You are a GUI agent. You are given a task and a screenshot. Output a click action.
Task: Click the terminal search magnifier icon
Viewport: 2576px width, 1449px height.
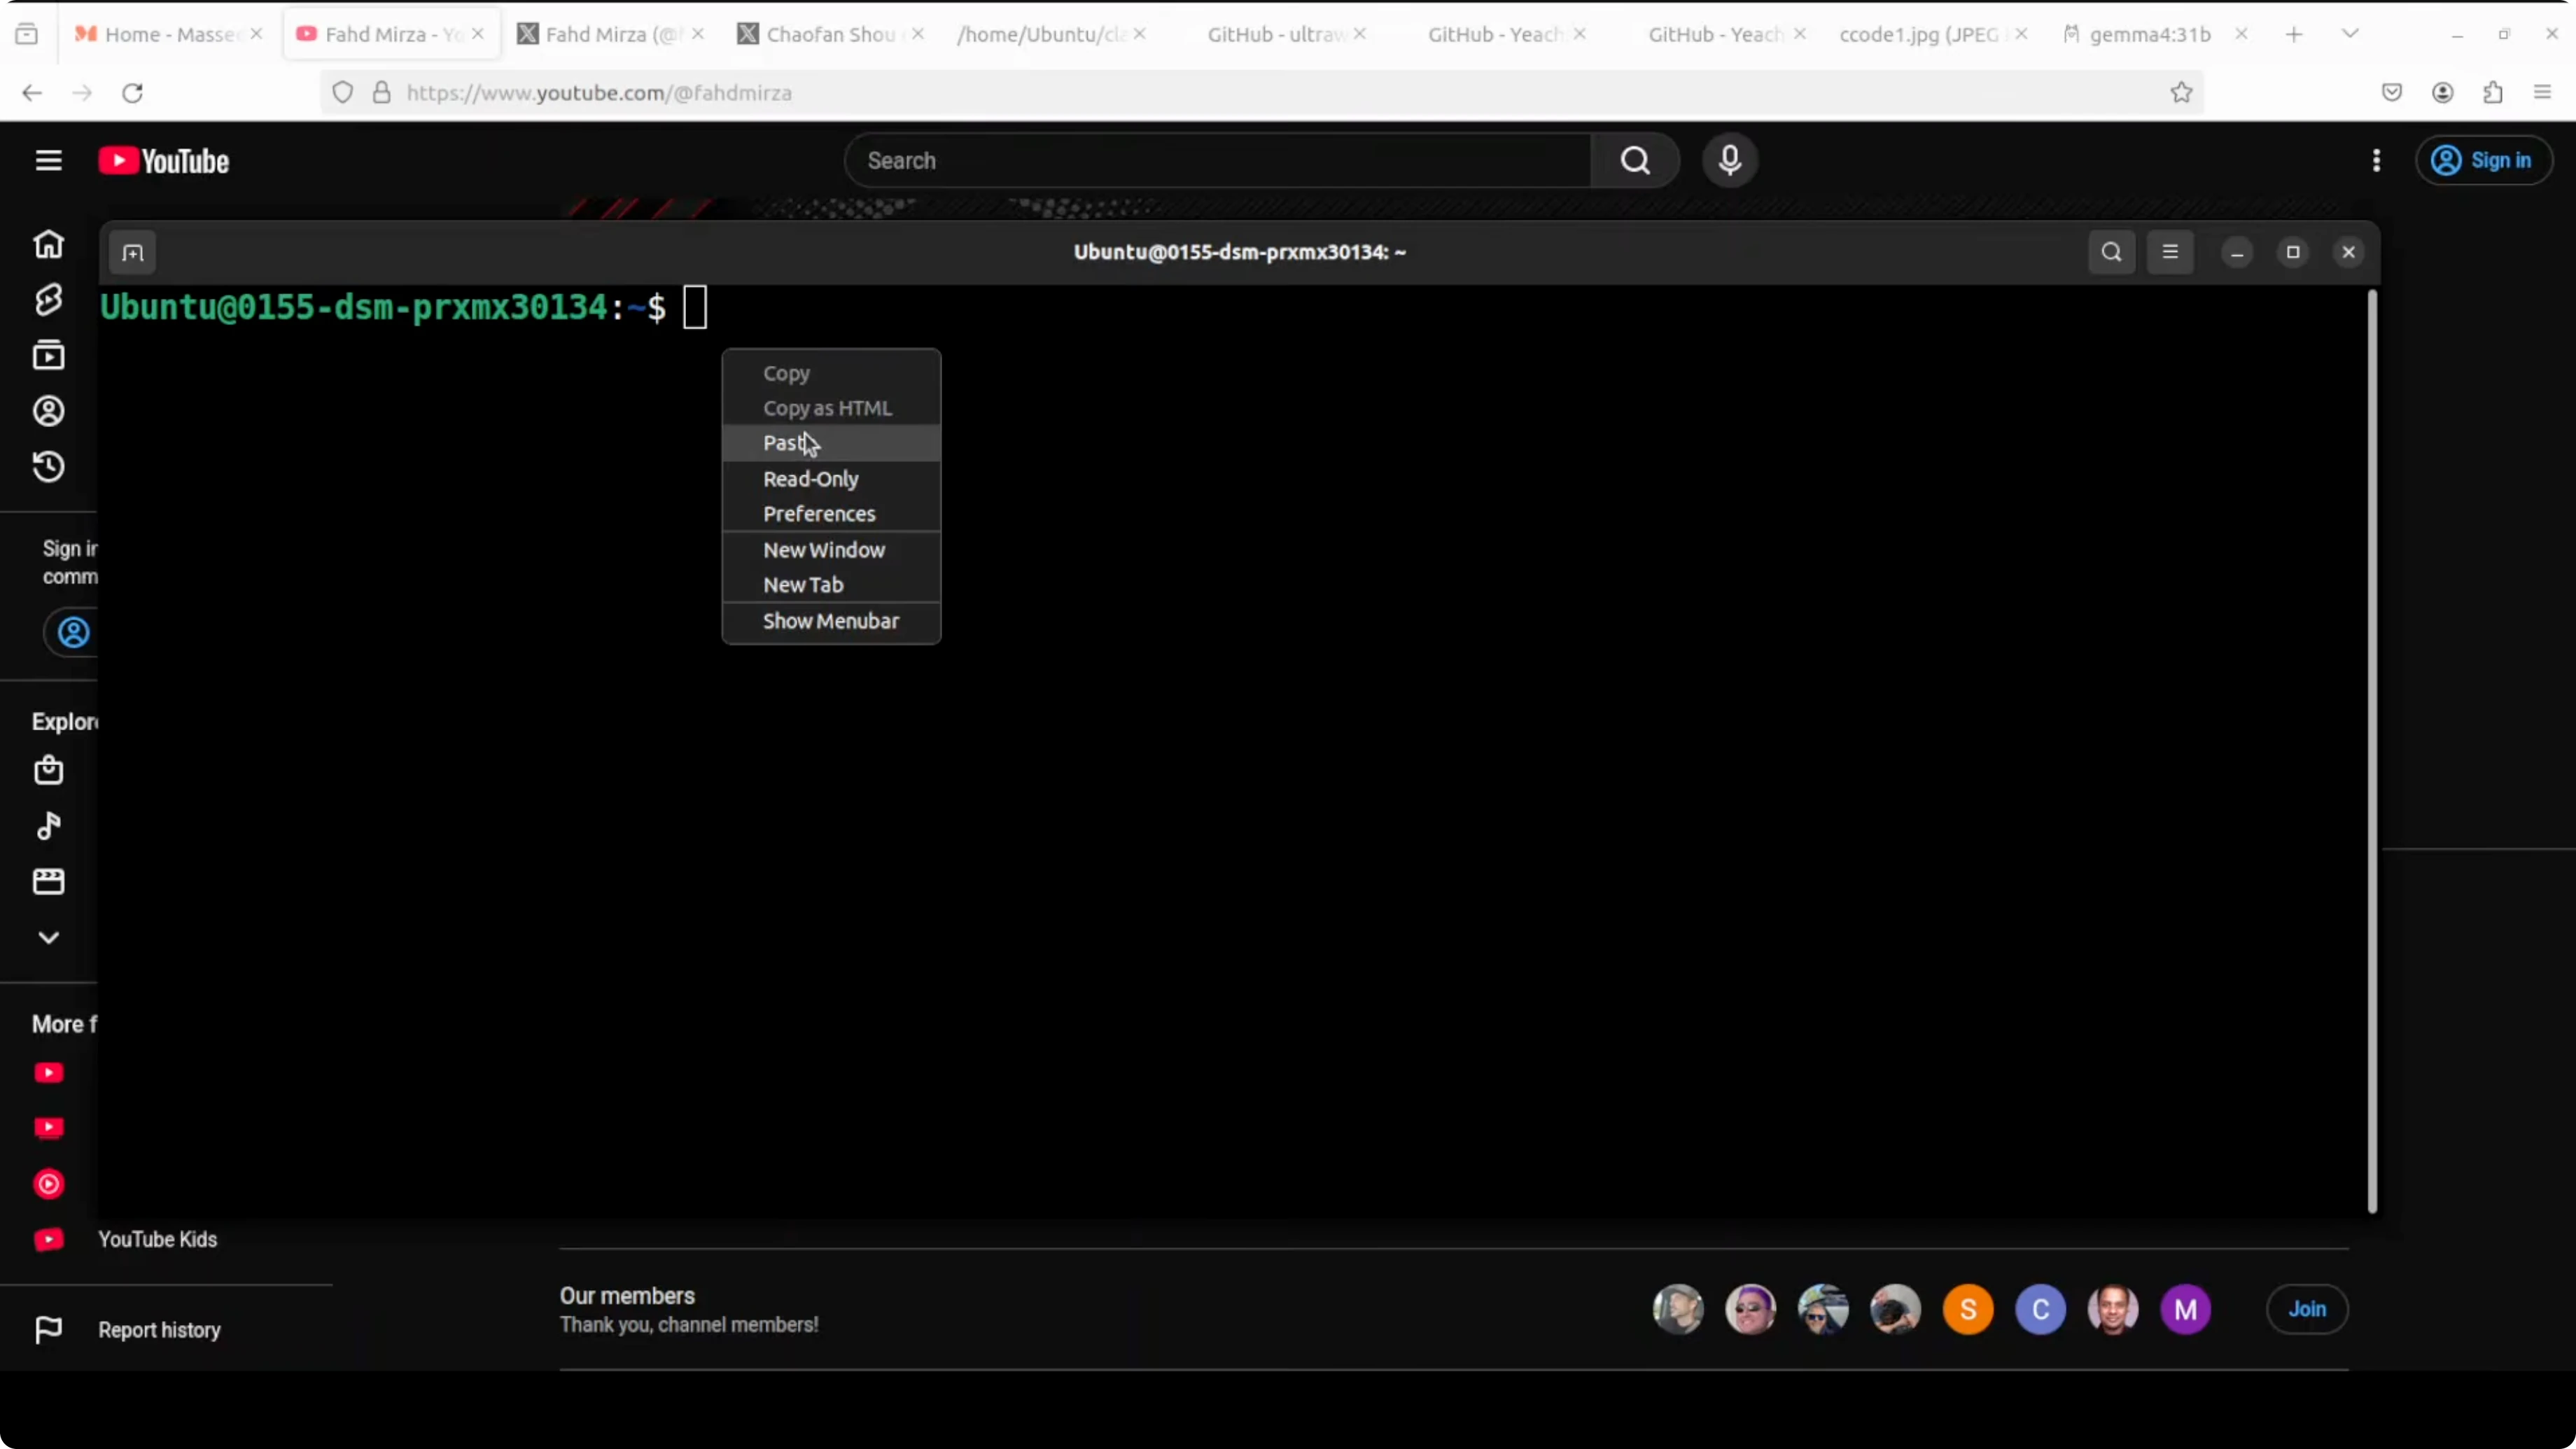(2111, 252)
